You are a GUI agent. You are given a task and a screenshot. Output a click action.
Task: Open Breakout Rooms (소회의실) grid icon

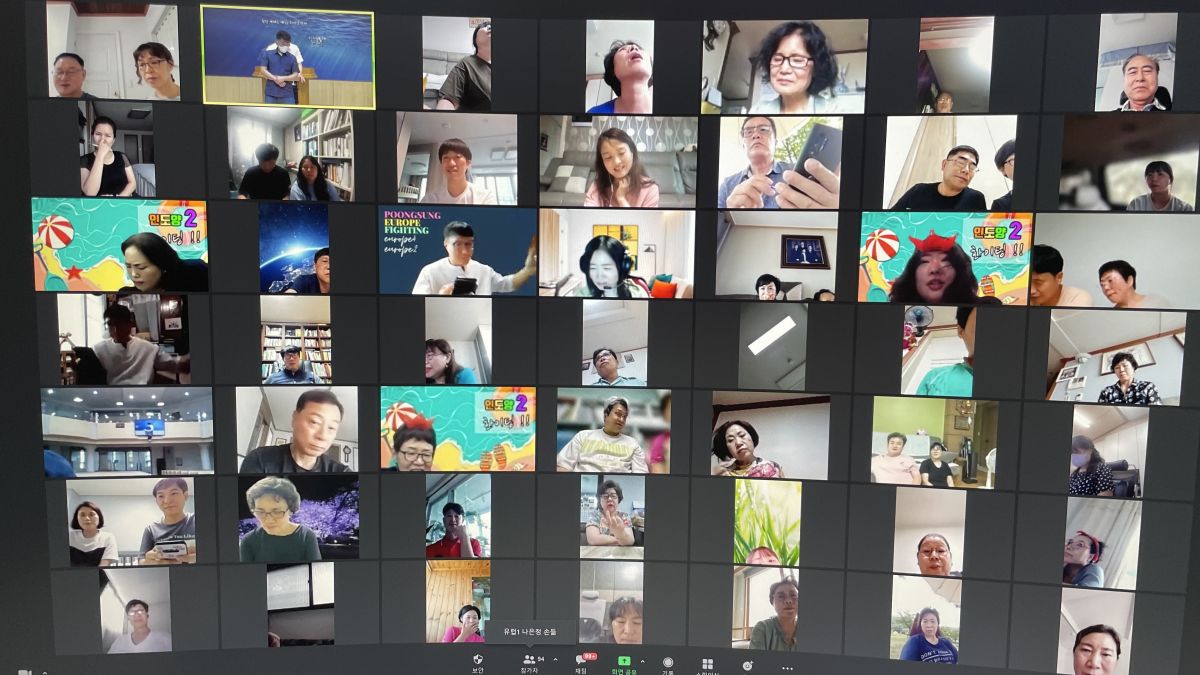[x=707, y=664]
